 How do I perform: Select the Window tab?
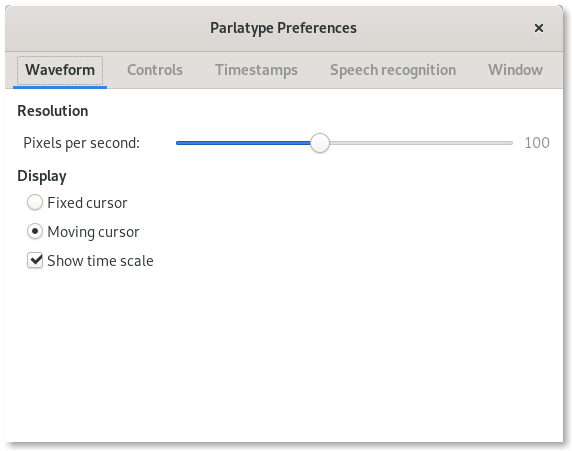tap(515, 70)
